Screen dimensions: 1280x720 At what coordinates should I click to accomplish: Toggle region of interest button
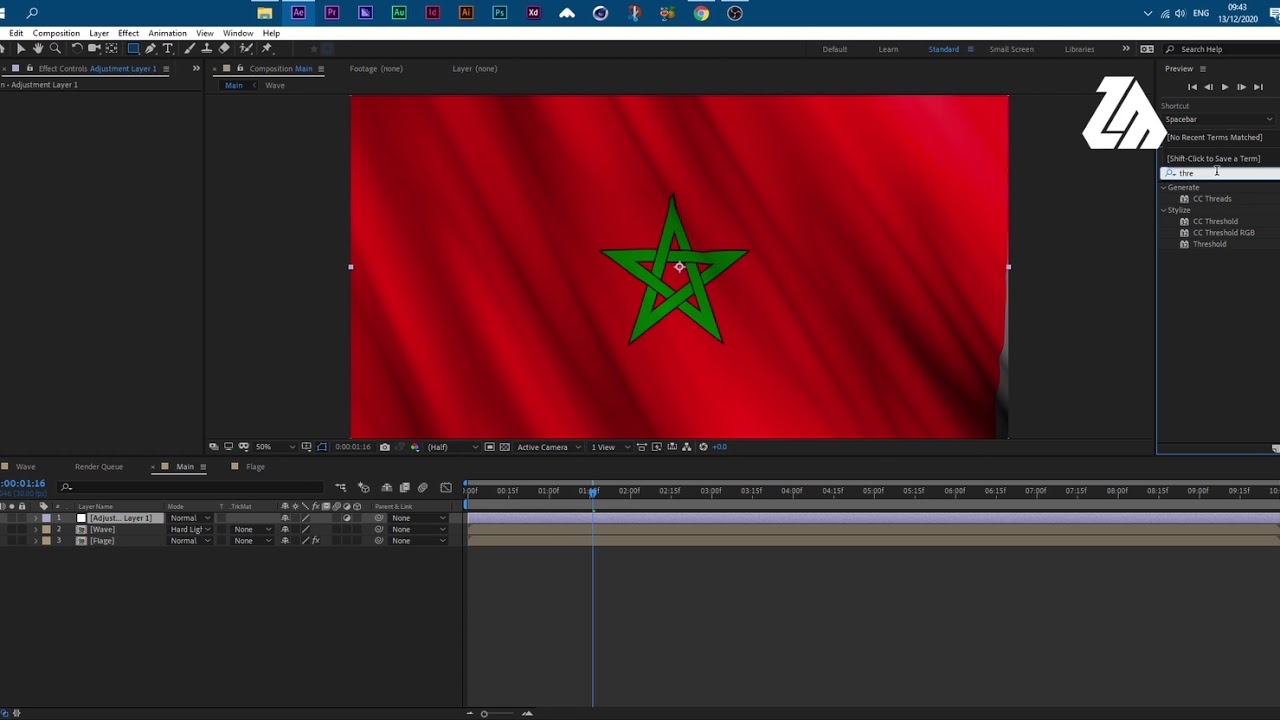click(489, 447)
